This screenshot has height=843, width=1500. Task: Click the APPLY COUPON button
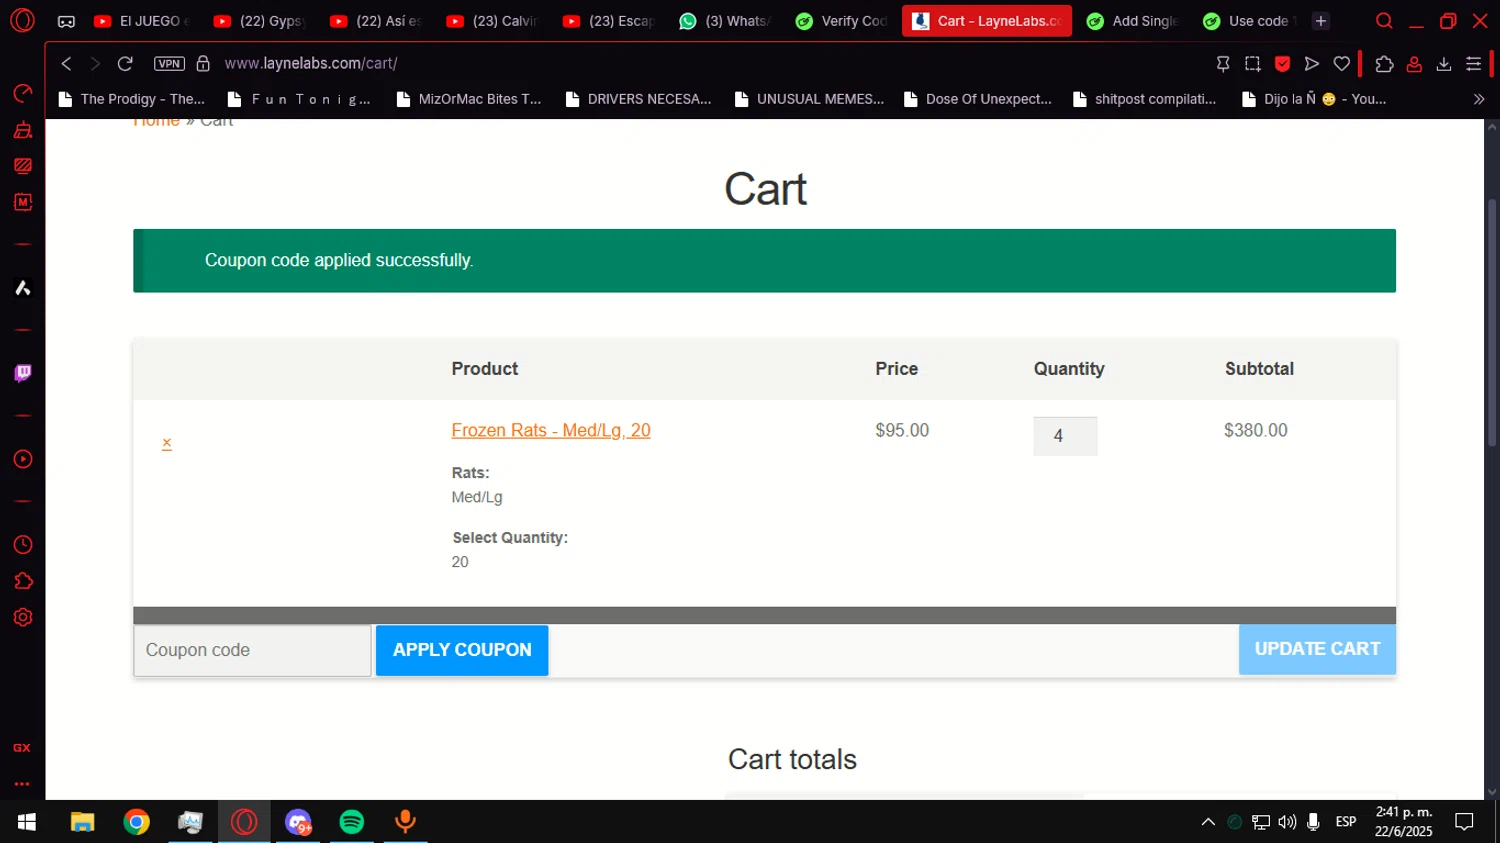462,650
